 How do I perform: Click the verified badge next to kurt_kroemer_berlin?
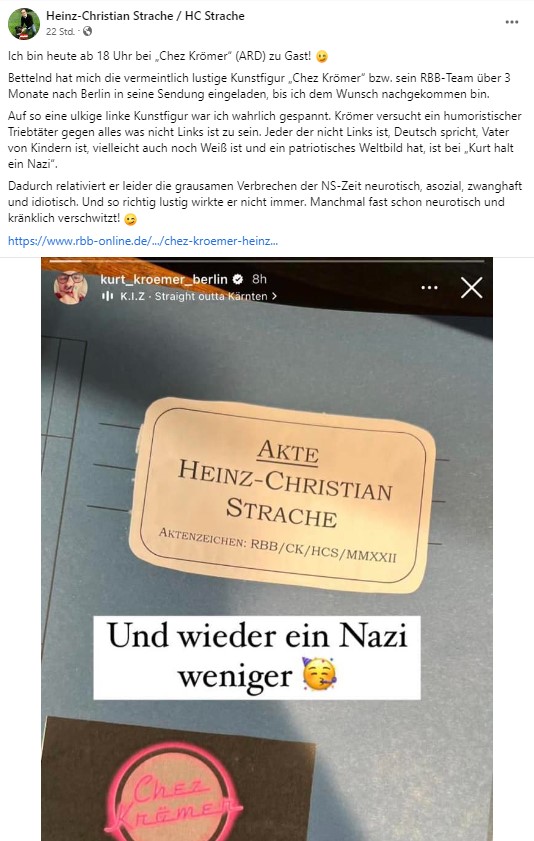pyautogui.click(x=238, y=279)
